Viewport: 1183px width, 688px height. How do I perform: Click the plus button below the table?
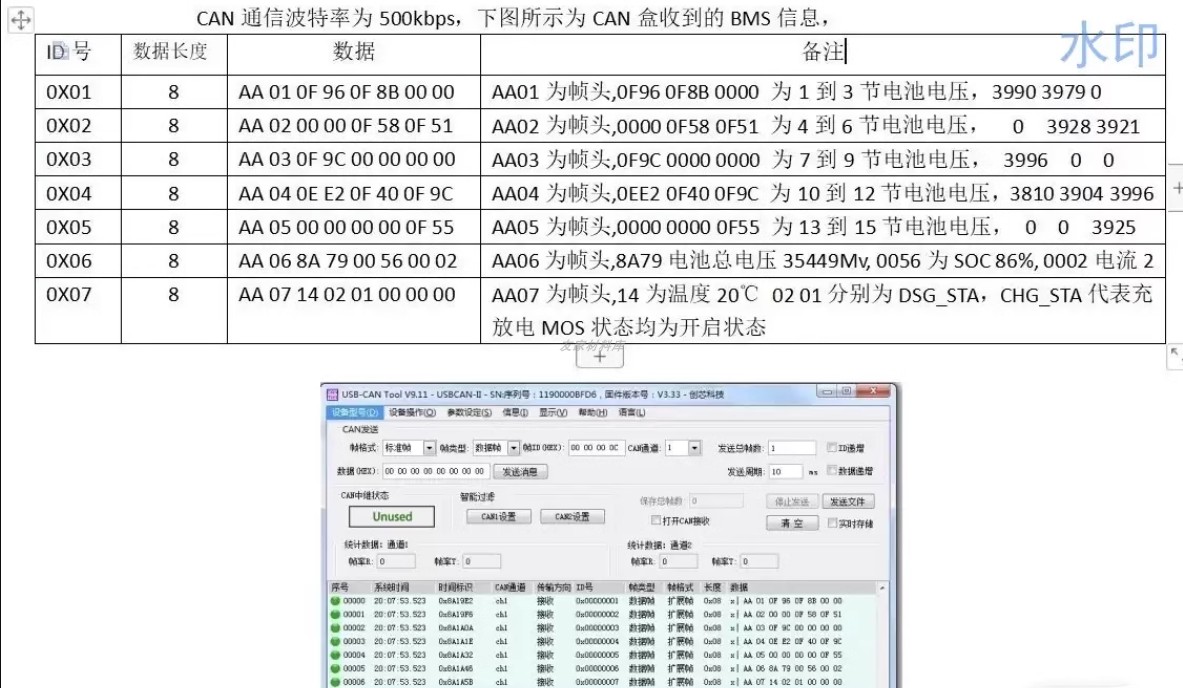click(x=600, y=356)
